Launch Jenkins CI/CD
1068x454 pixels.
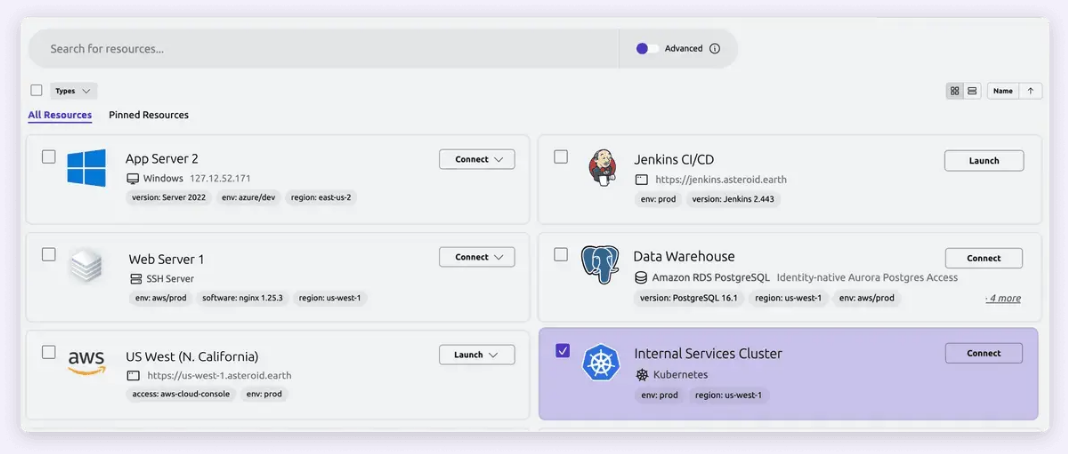(x=984, y=161)
